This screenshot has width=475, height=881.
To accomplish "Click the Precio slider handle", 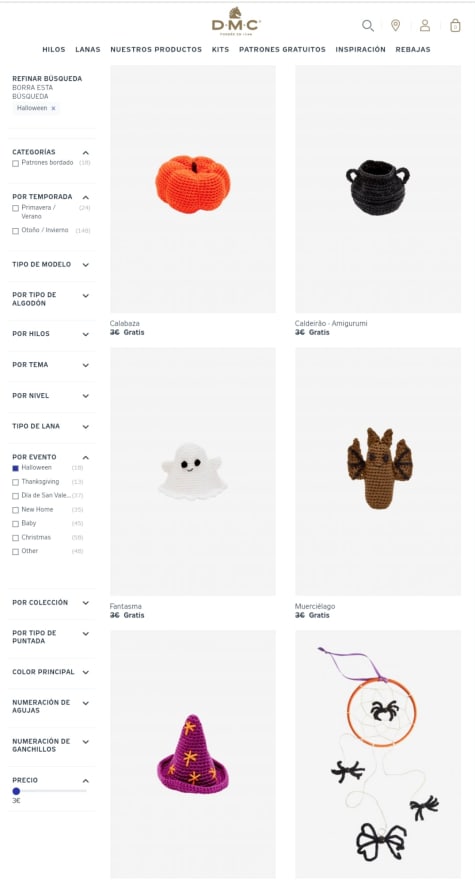I will 16,791.
